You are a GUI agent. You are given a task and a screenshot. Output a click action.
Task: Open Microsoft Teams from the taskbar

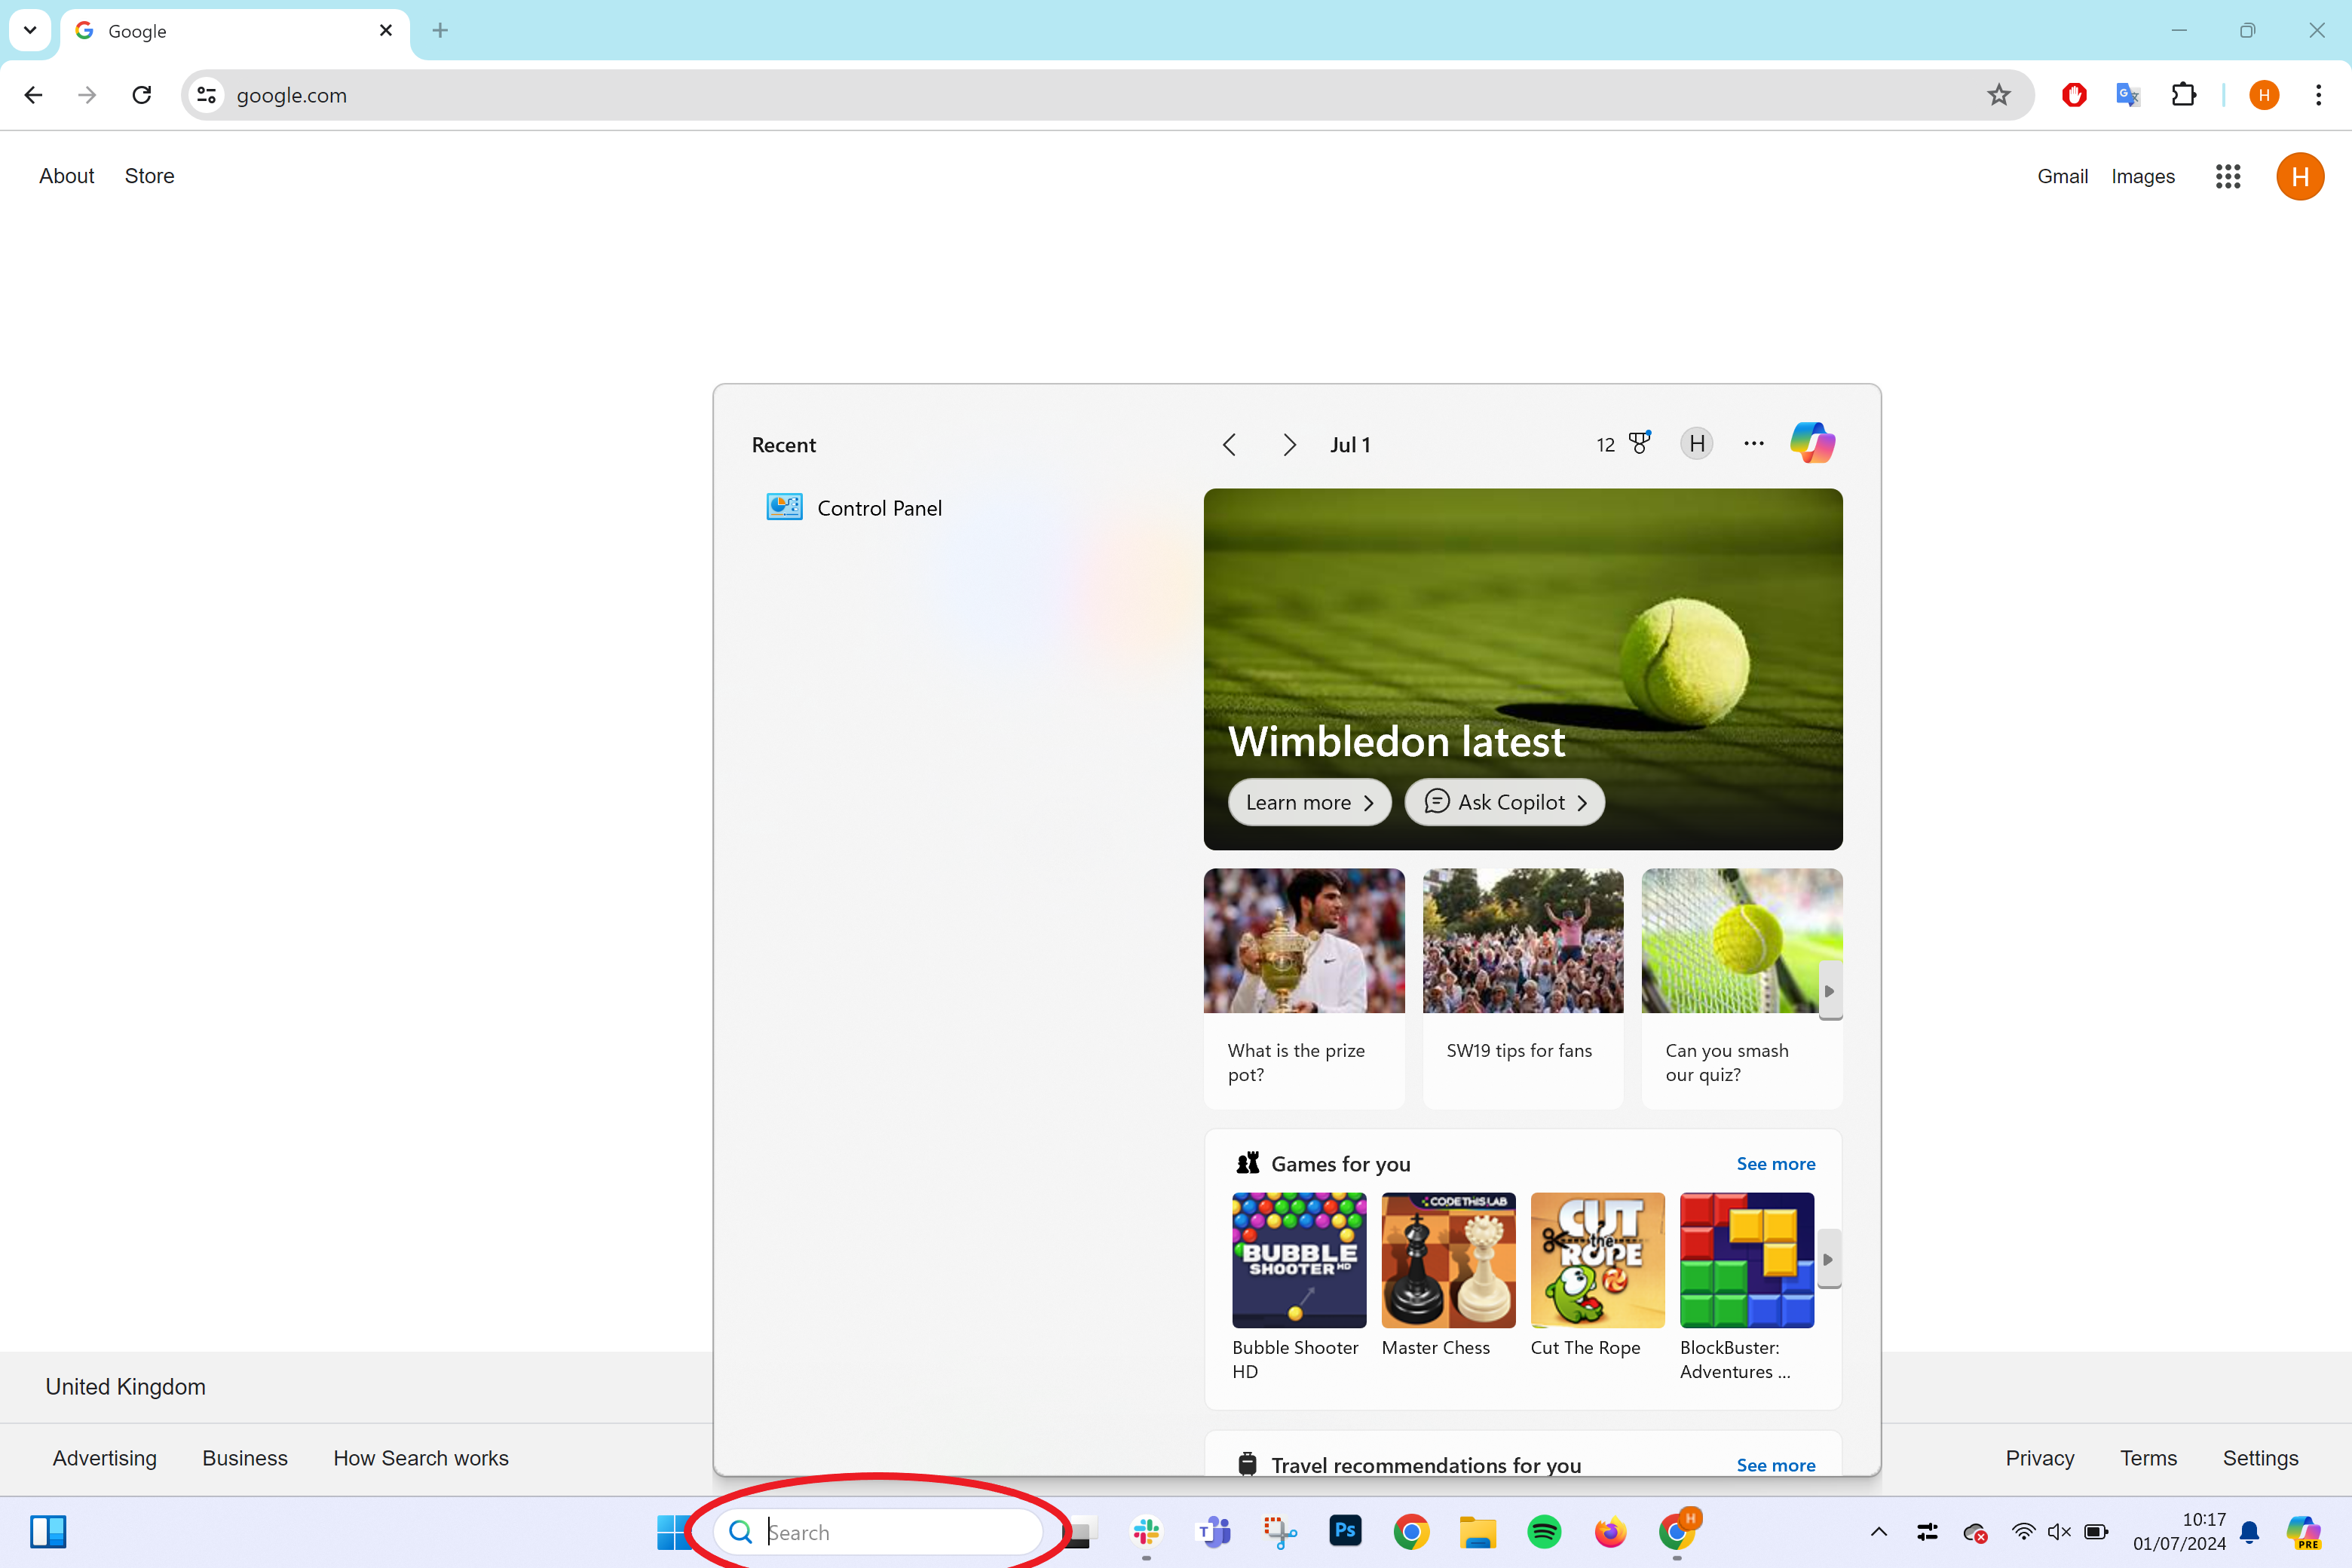[1213, 1531]
